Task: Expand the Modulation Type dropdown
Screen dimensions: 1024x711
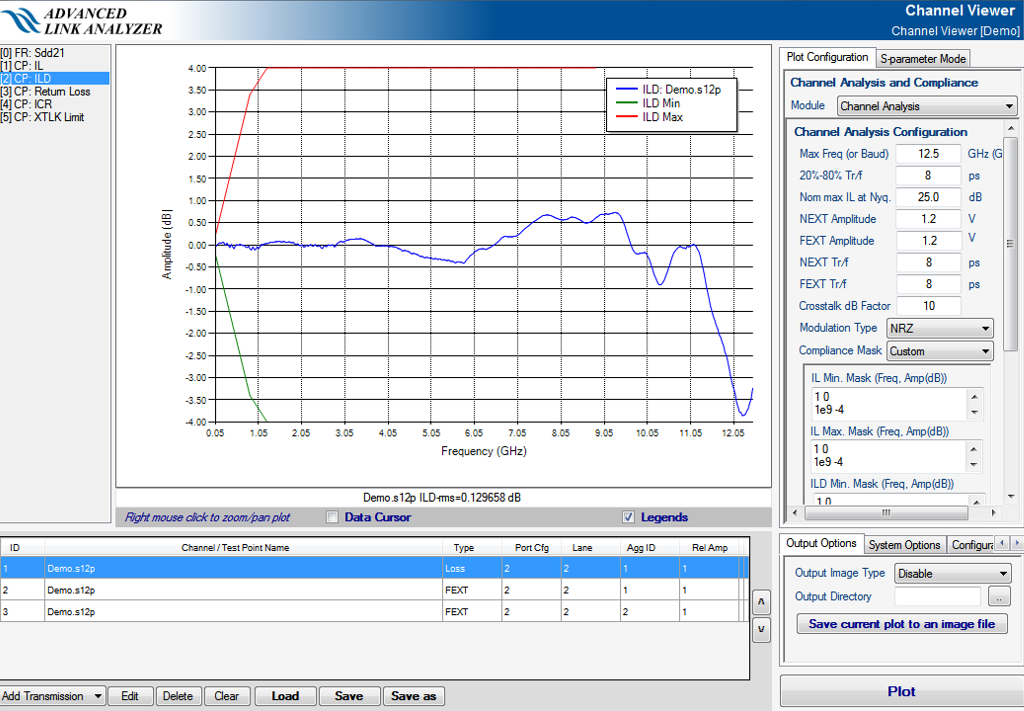Action: (939, 328)
